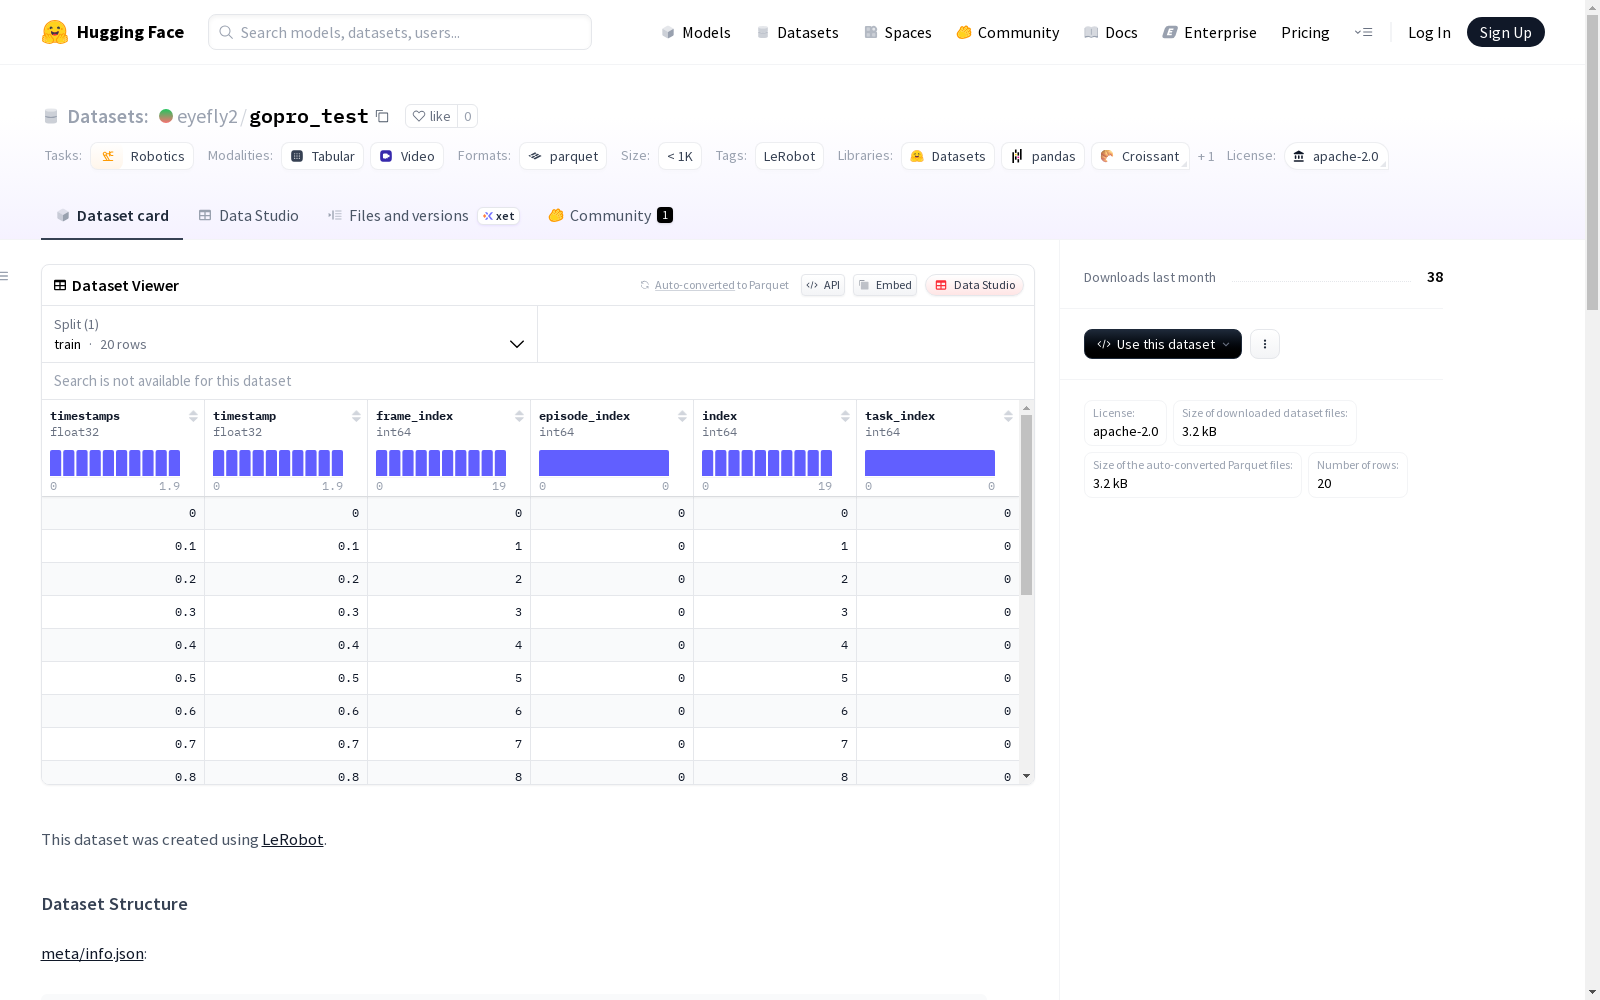
Task: Select the parquet format tag
Action: pyautogui.click(x=563, y=156)
